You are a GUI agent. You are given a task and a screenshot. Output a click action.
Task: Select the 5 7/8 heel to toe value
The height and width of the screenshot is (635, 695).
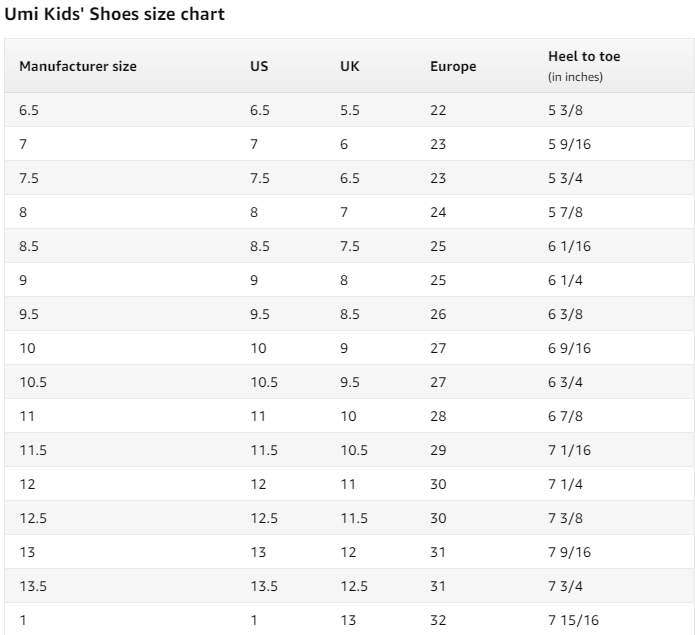(x=565, y=212)
